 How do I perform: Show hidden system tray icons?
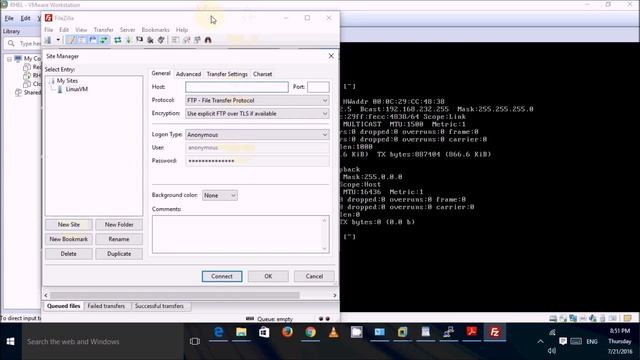[540, 341]
